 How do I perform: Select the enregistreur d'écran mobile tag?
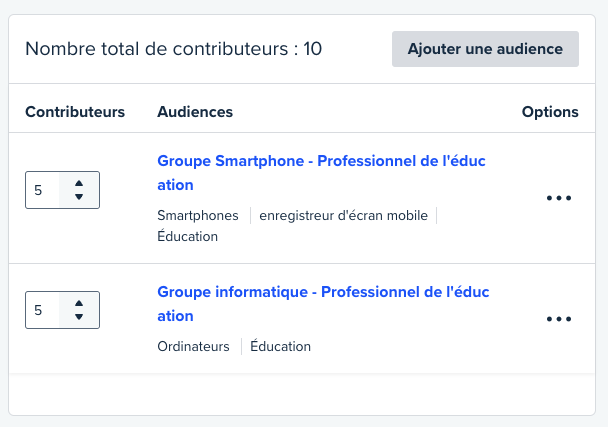click(x=343, y=215)
